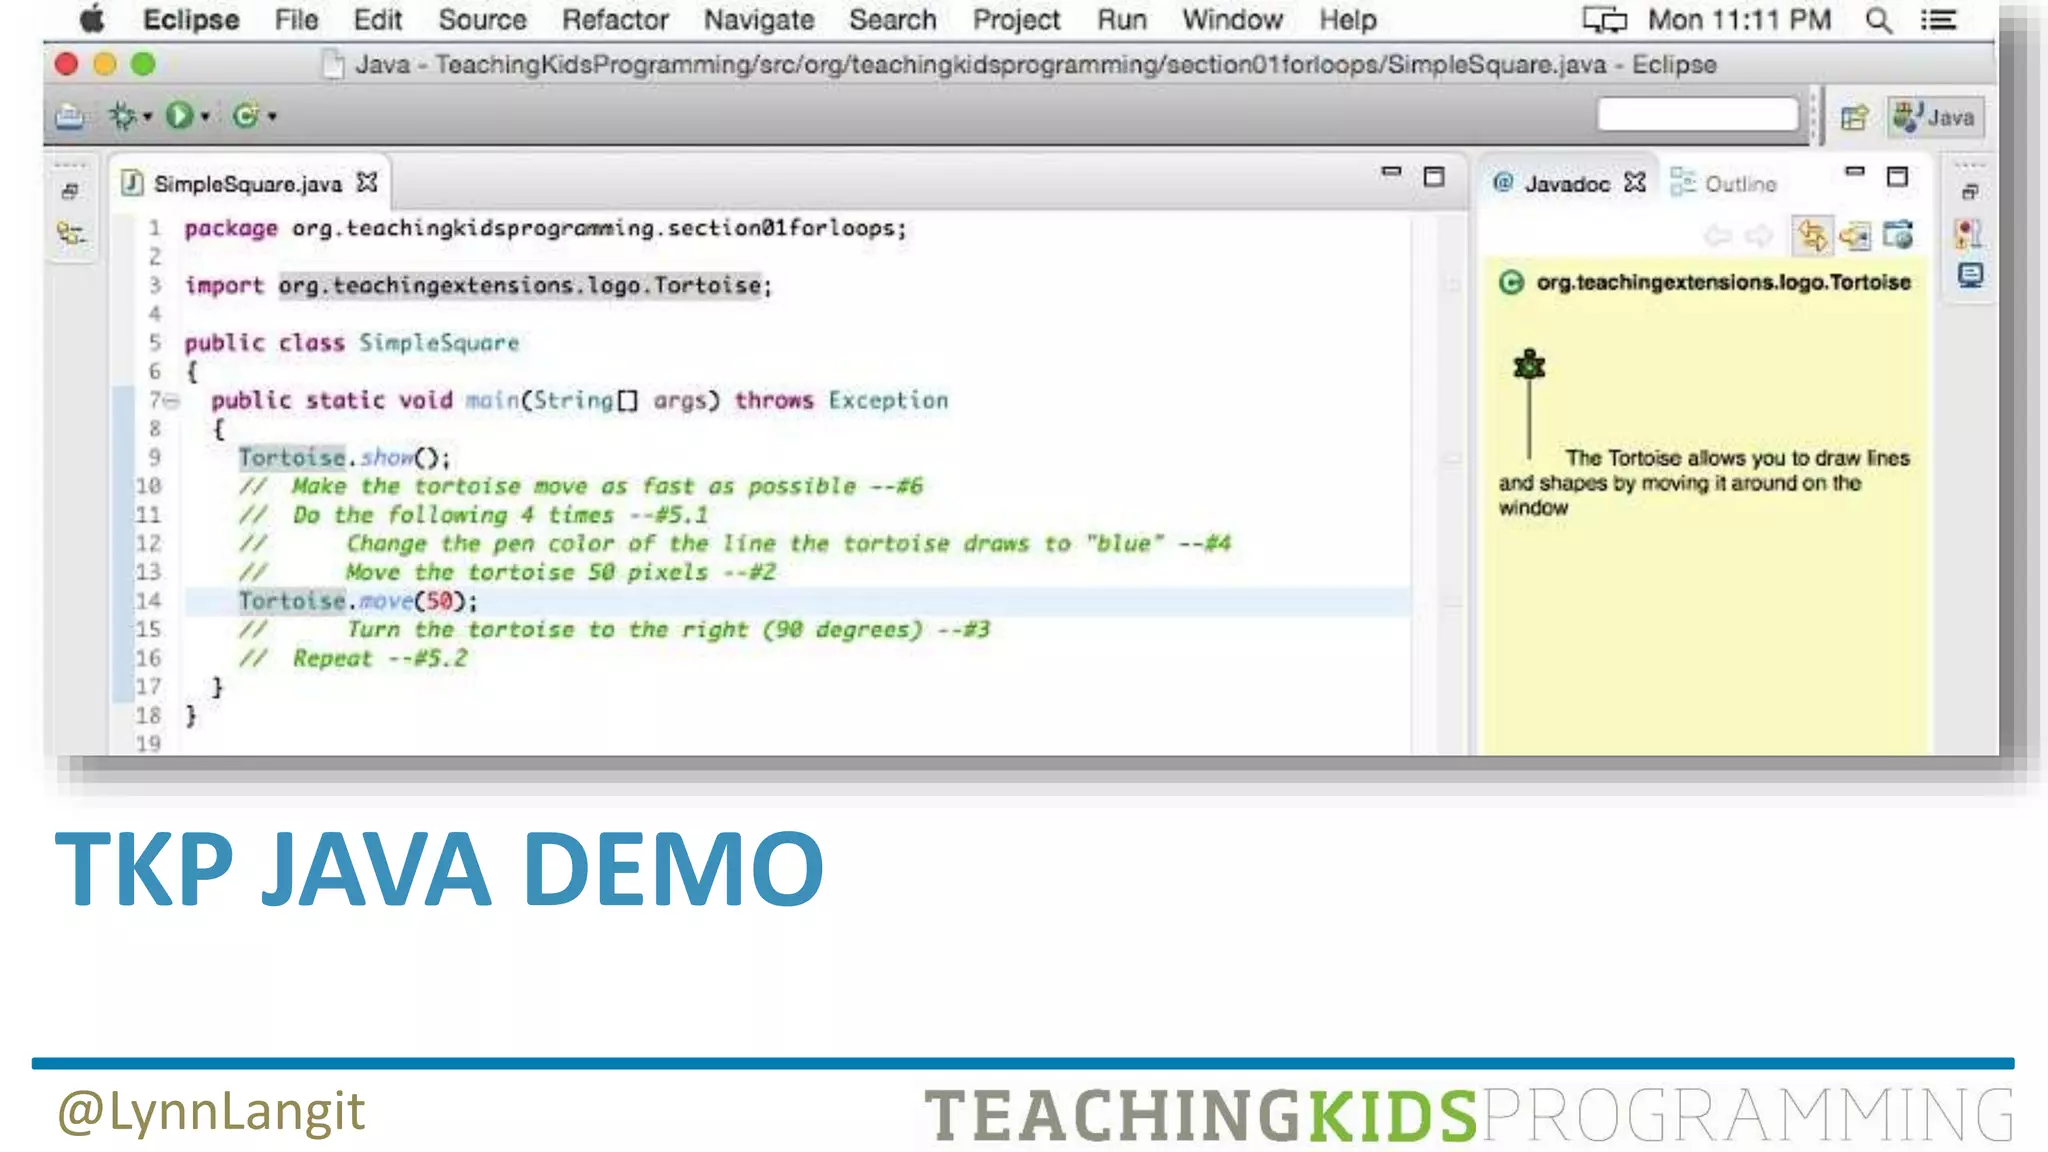Click the green Run button
Viewport: 2048px width, 1152px height.
179,116
